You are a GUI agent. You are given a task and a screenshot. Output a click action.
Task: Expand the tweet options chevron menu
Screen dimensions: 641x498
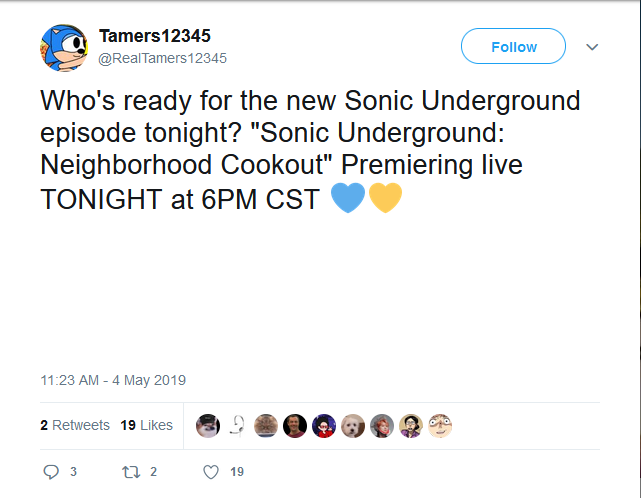point(591,47)
